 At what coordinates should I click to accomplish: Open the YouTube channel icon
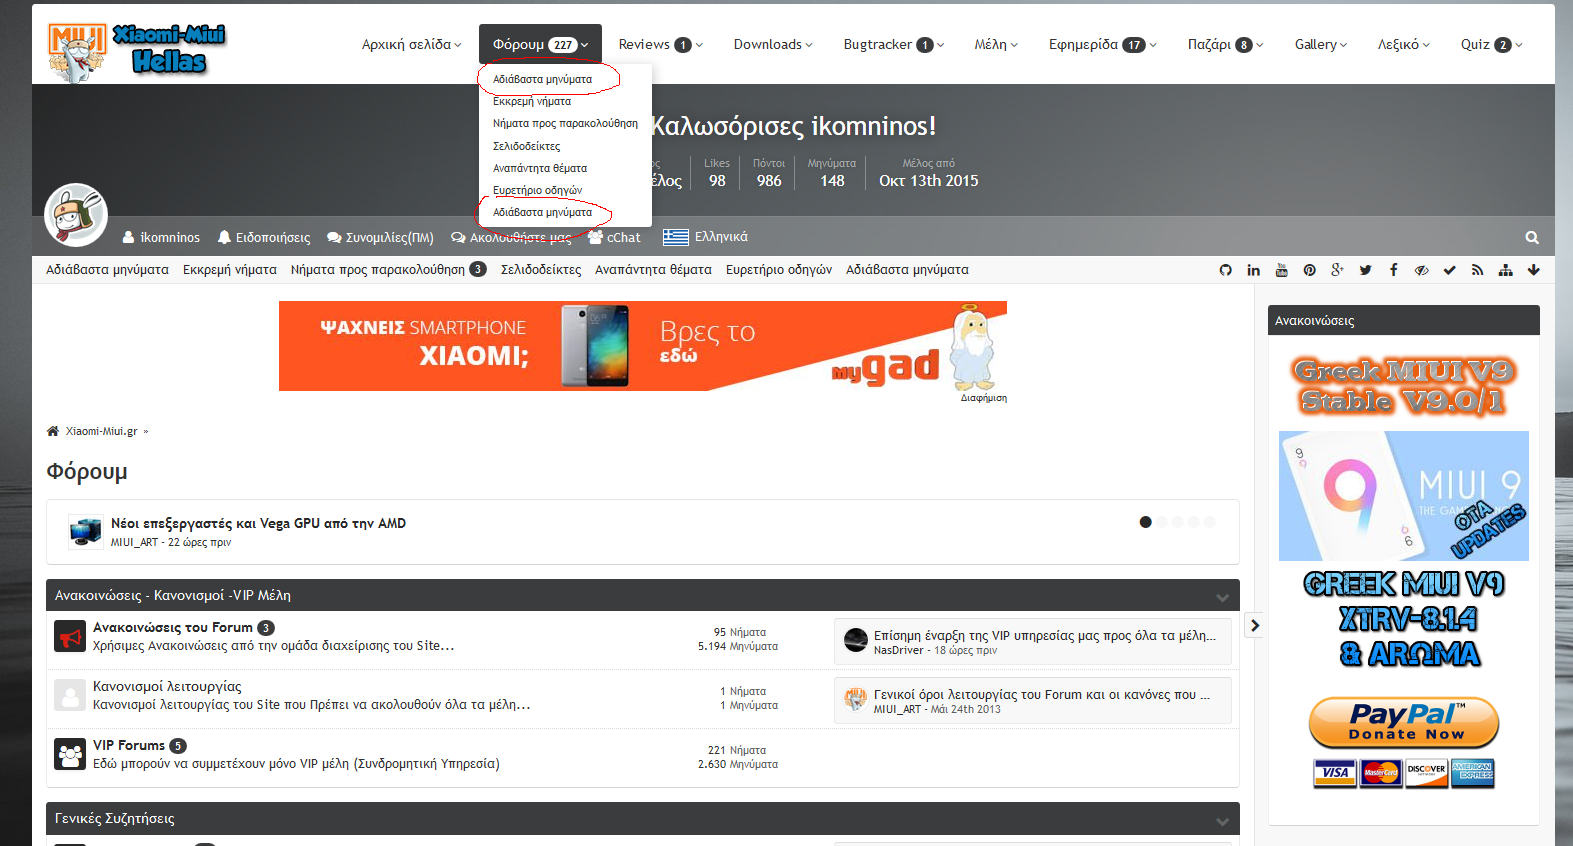click(x=1281, y=270)
